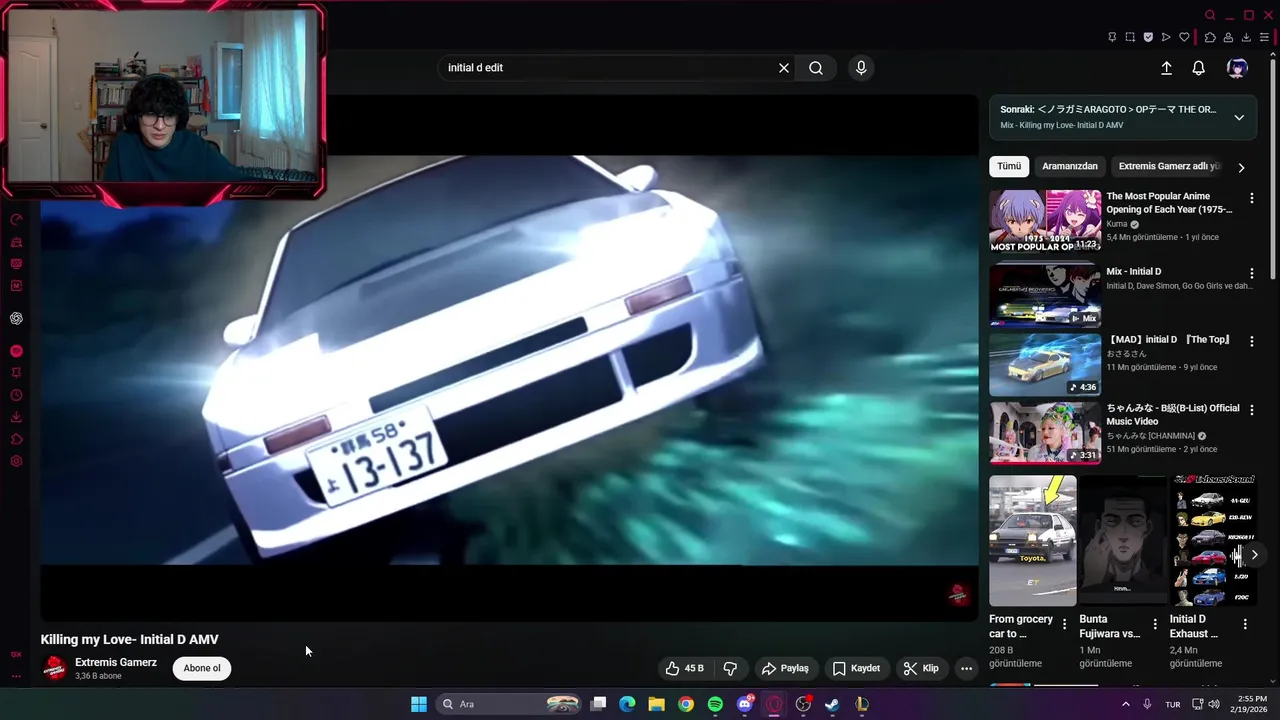Viewport: 1280px width, 720px height.
Task: Show hidden system tray icons chevron
Action: [x=1125, y=704]
